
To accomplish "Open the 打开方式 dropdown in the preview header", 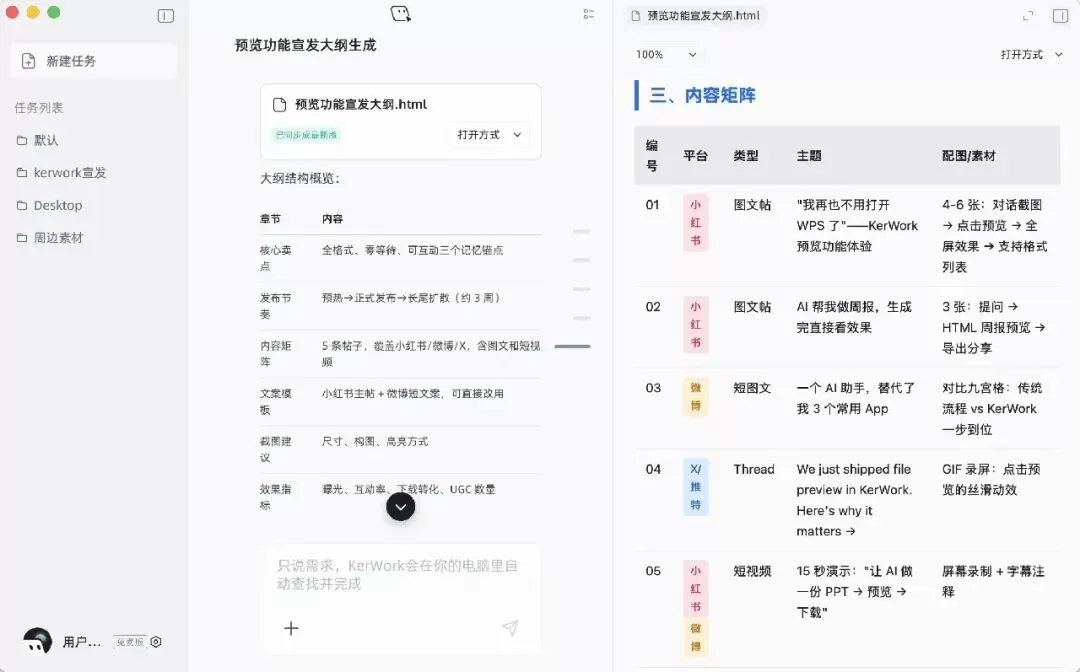I will coord(1031,54).
